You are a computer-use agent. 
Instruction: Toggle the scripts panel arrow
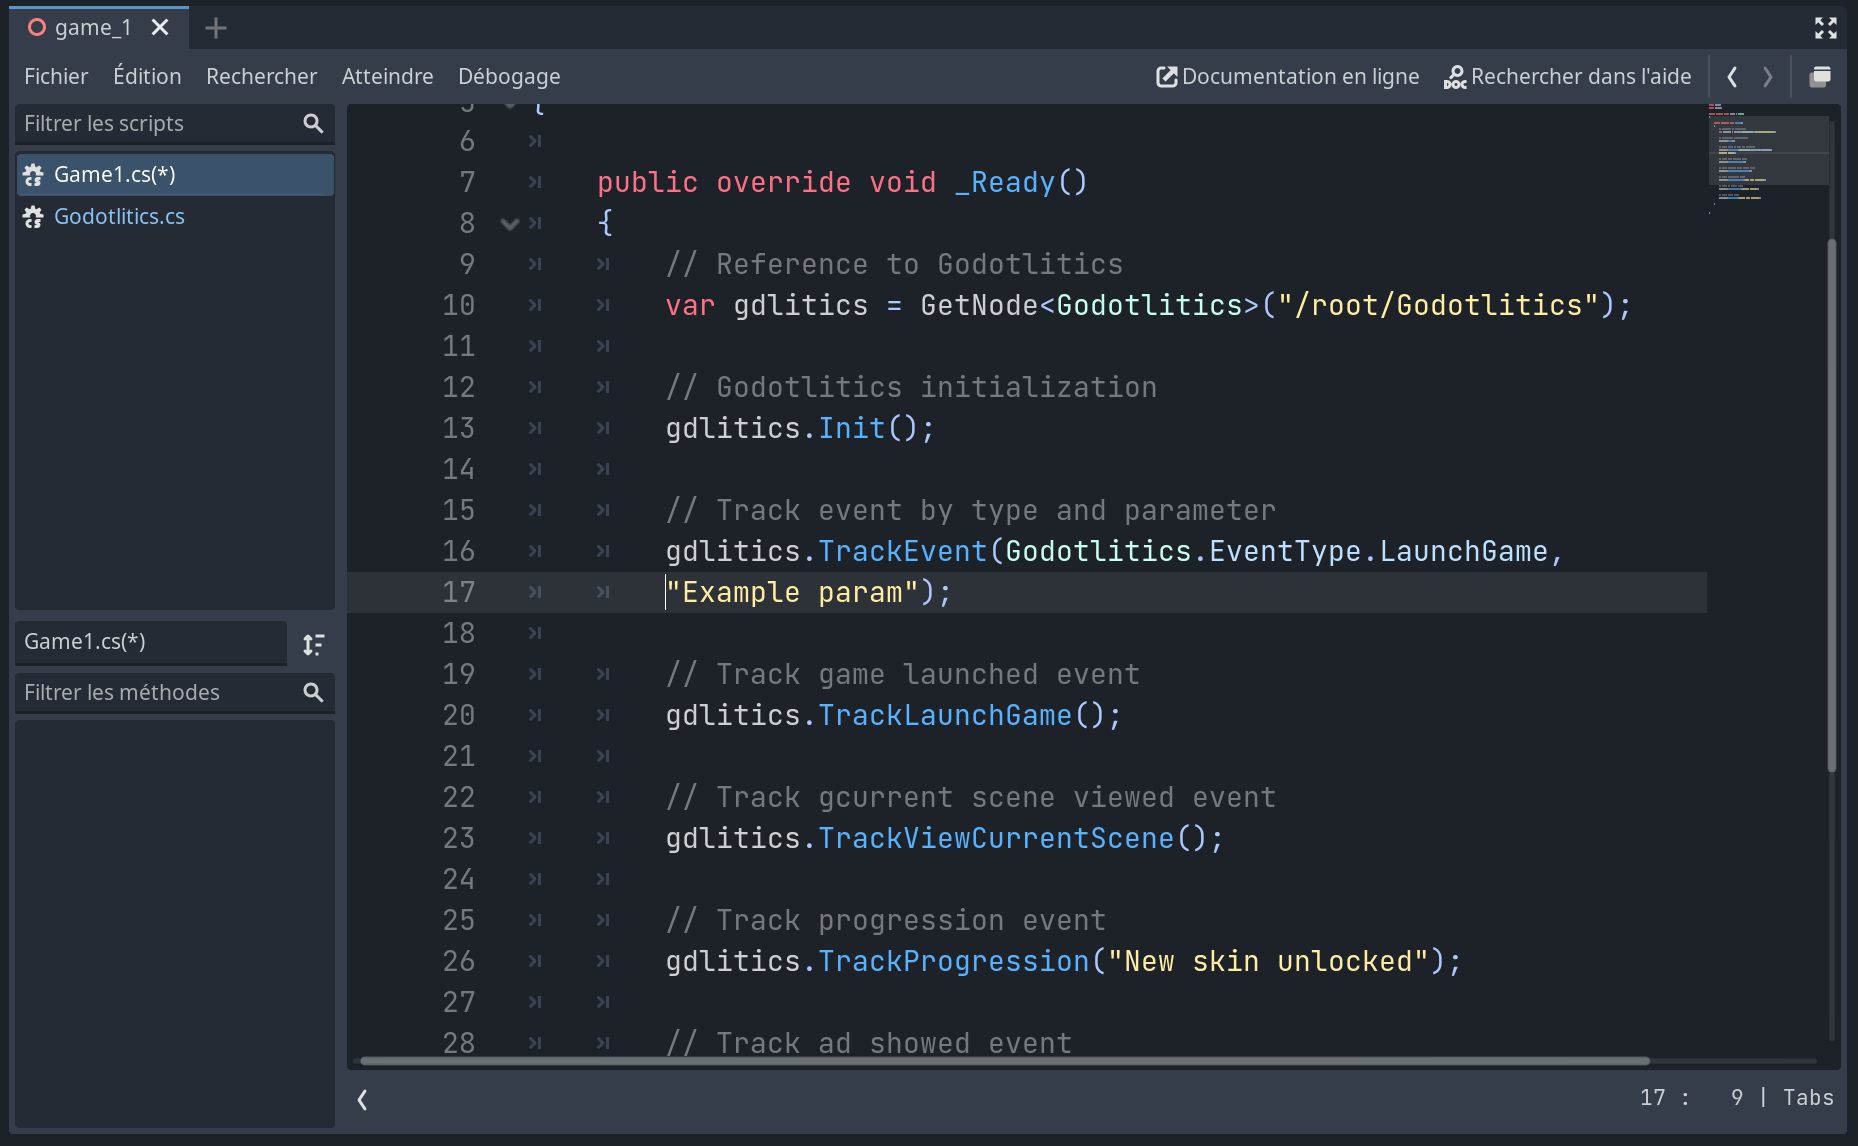362,1100
